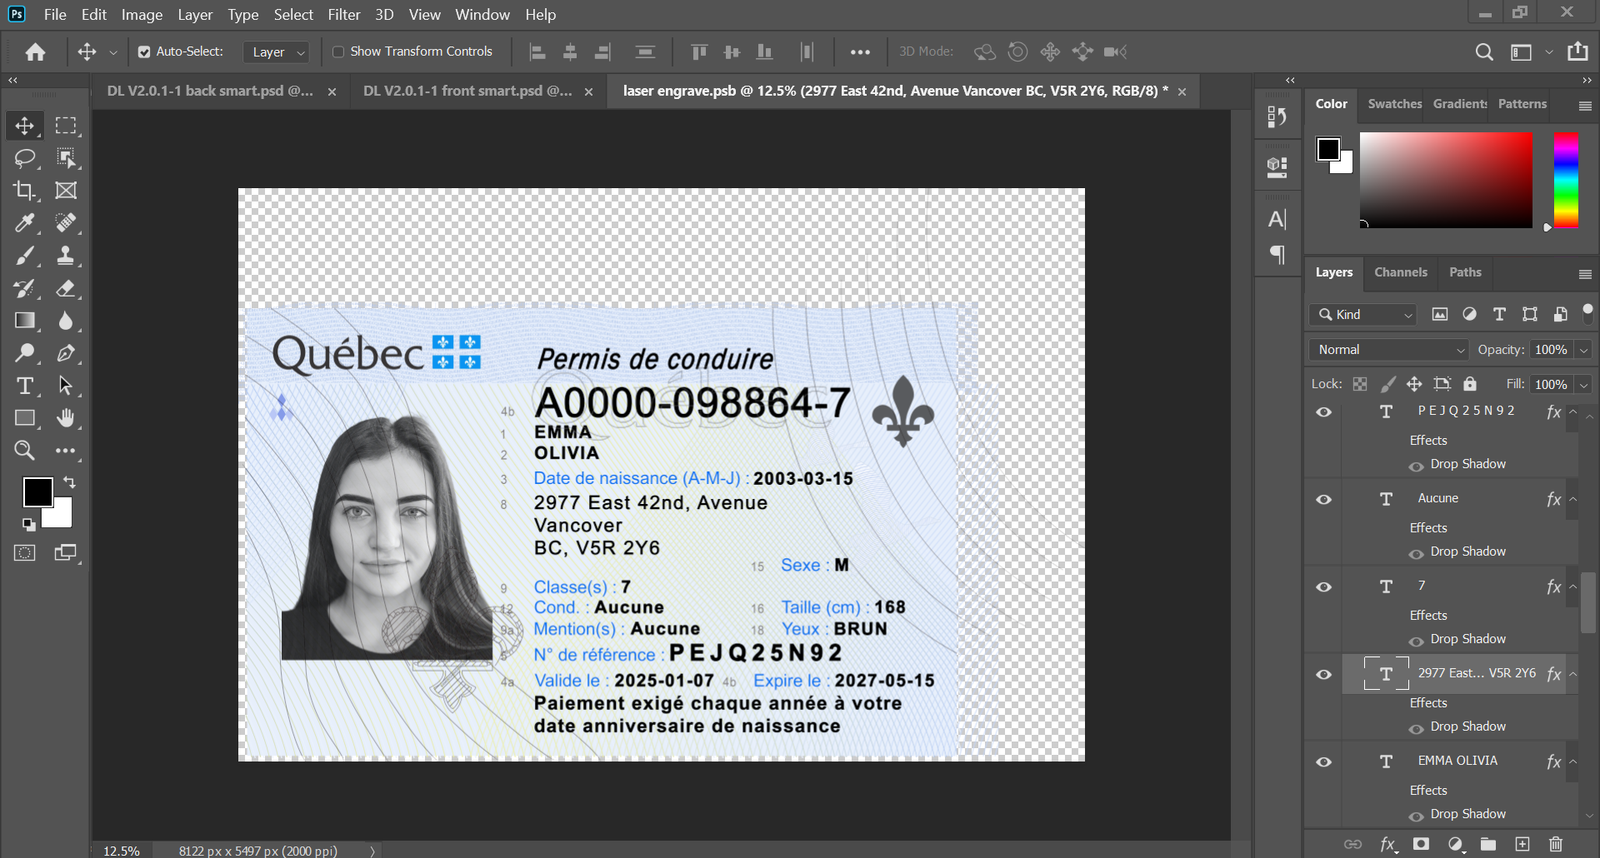Select the Object Selection tool
The height and width of the screenshot is (858, 1600).
pyautogui.click(x=66, y=158)
